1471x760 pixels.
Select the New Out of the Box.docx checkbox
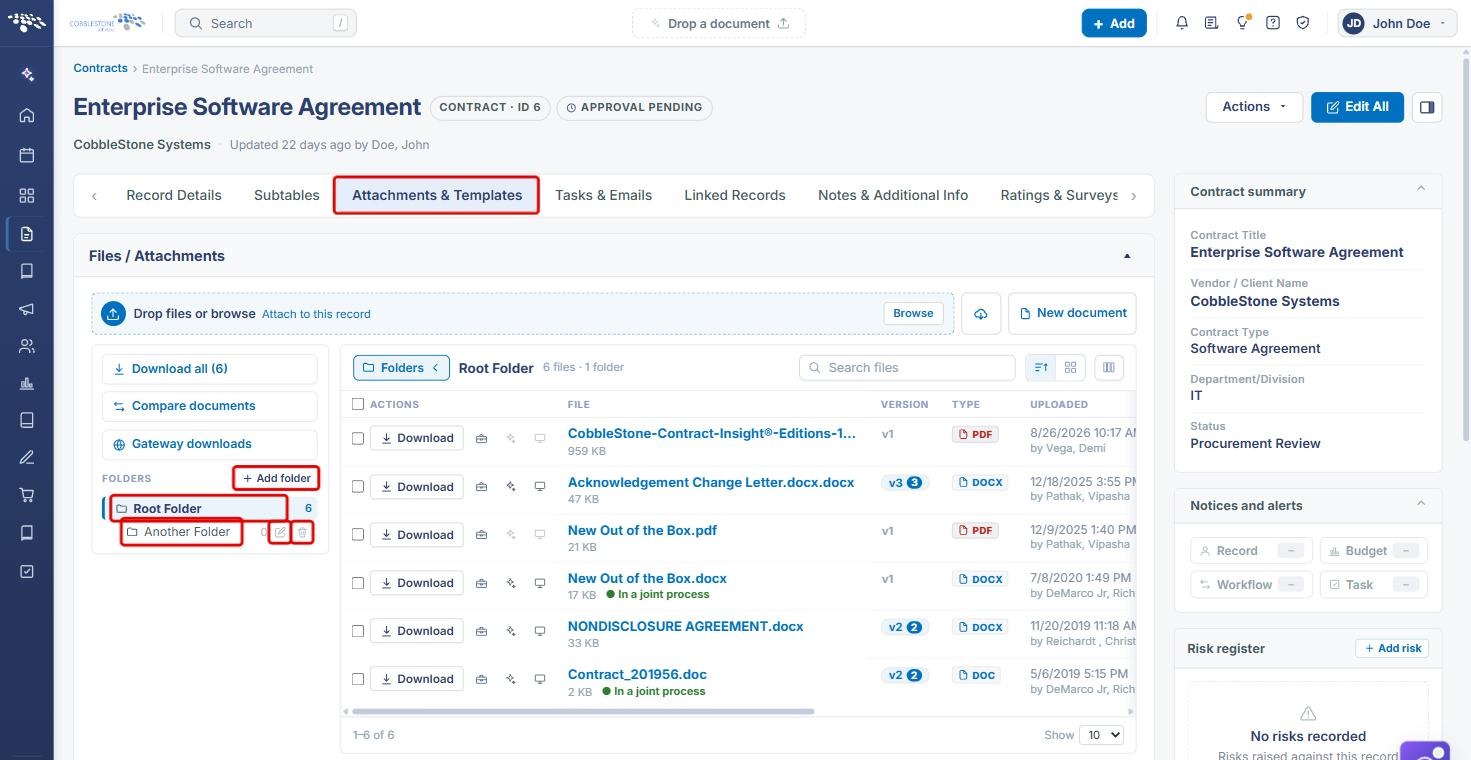(x=358, y=583)
